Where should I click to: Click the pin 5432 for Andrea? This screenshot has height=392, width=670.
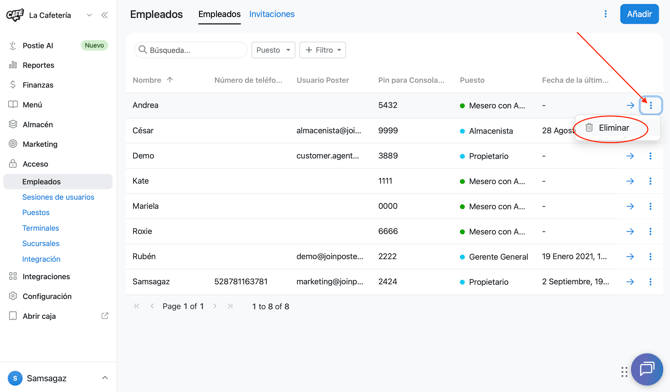click(x=388, y=105)
